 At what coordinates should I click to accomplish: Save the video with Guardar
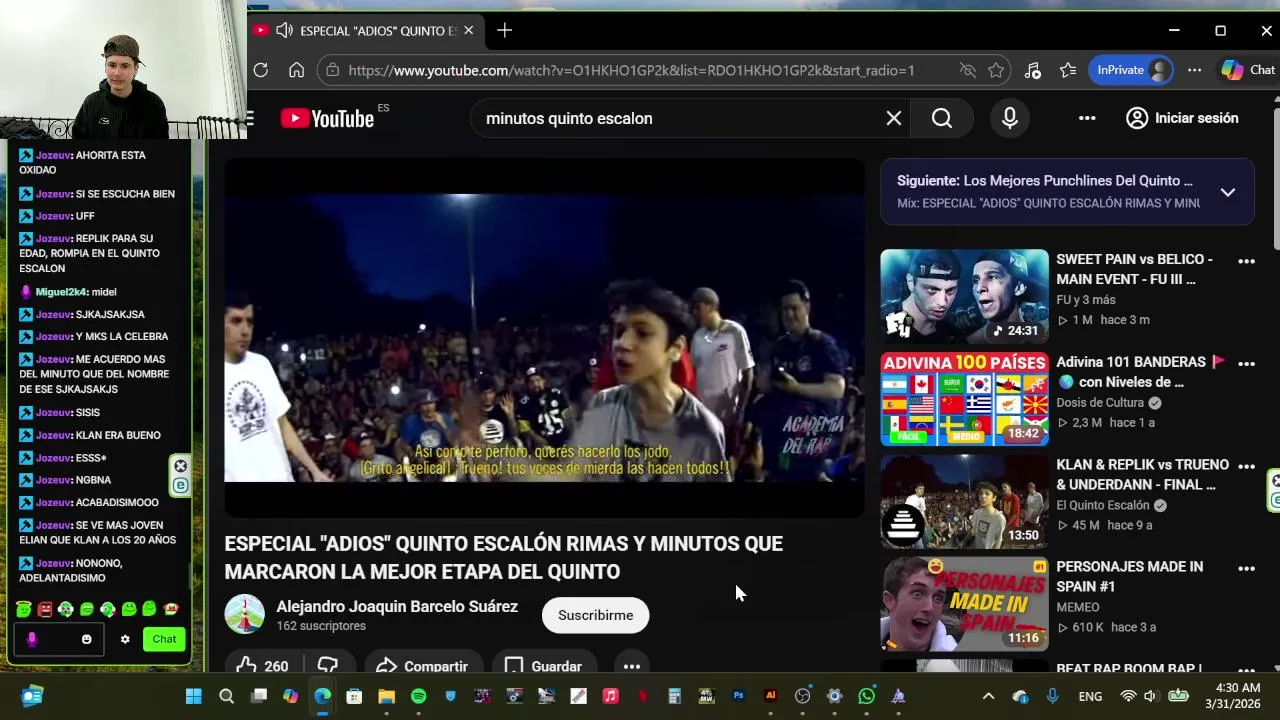[544, 666]
